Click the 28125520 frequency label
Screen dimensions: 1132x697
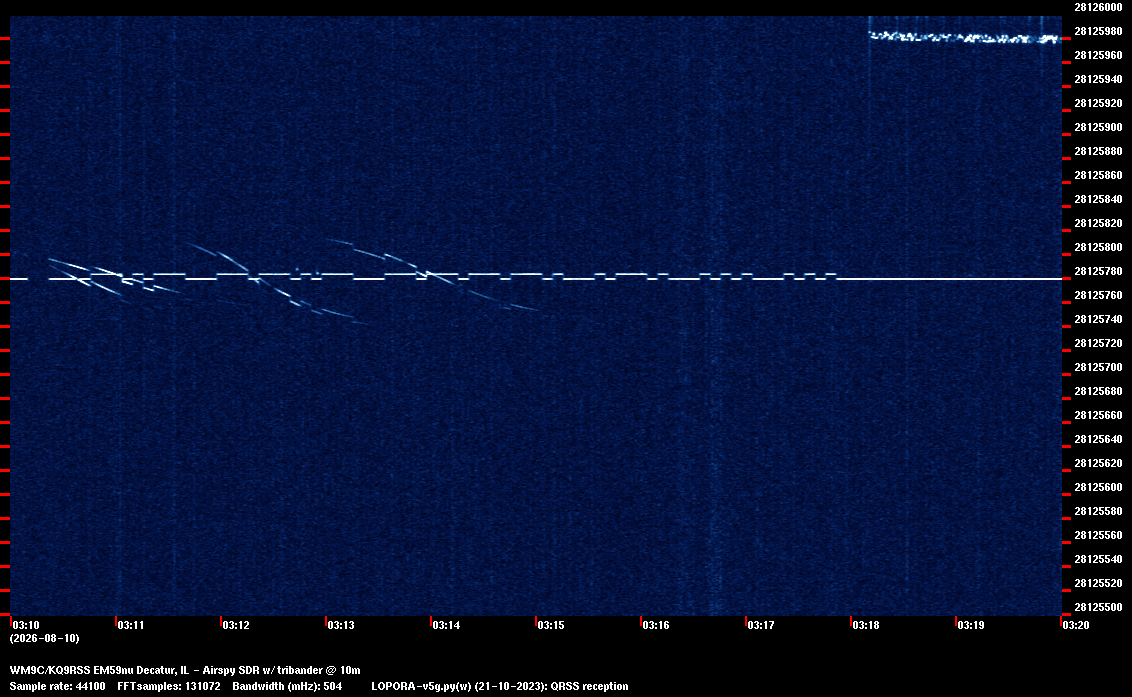pyautogui.click(x=1098, y=583)
